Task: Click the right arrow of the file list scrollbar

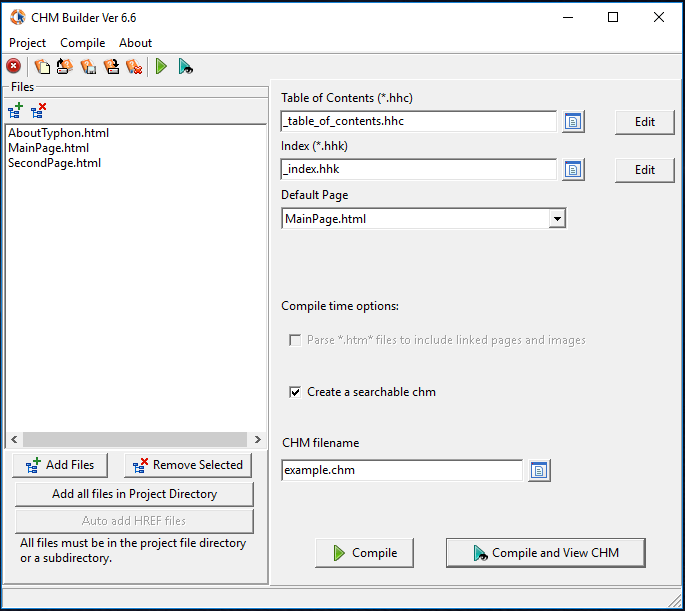Action: (x=257, y=439)
